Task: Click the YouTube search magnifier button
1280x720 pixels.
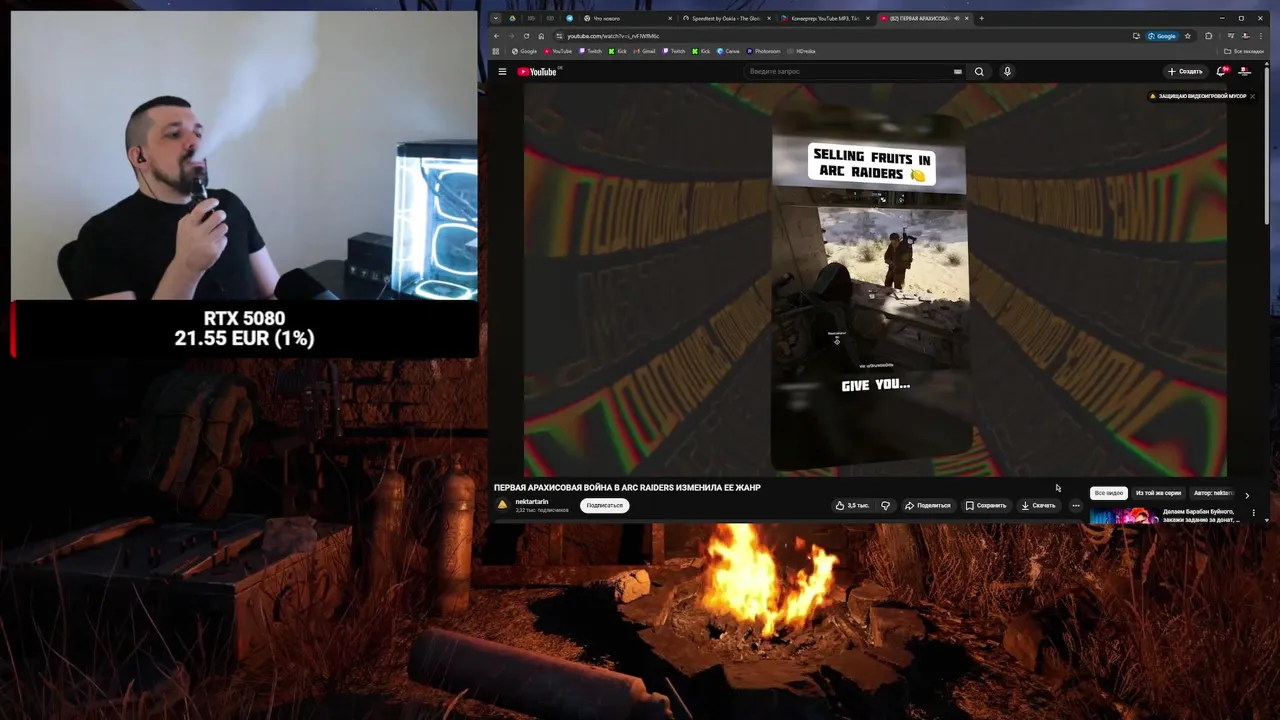Action: click(979, 72)
